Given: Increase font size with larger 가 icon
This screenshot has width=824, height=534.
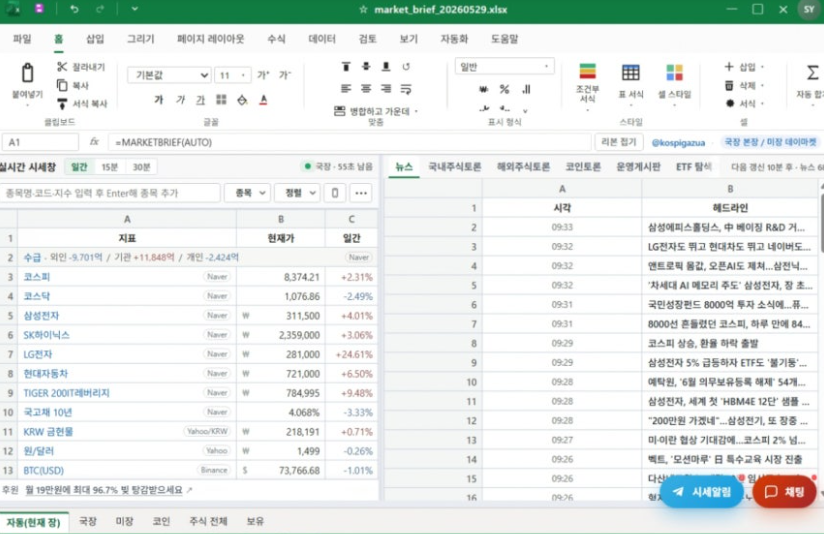Looking at the screenshot, I should click(x=263, y=75).
